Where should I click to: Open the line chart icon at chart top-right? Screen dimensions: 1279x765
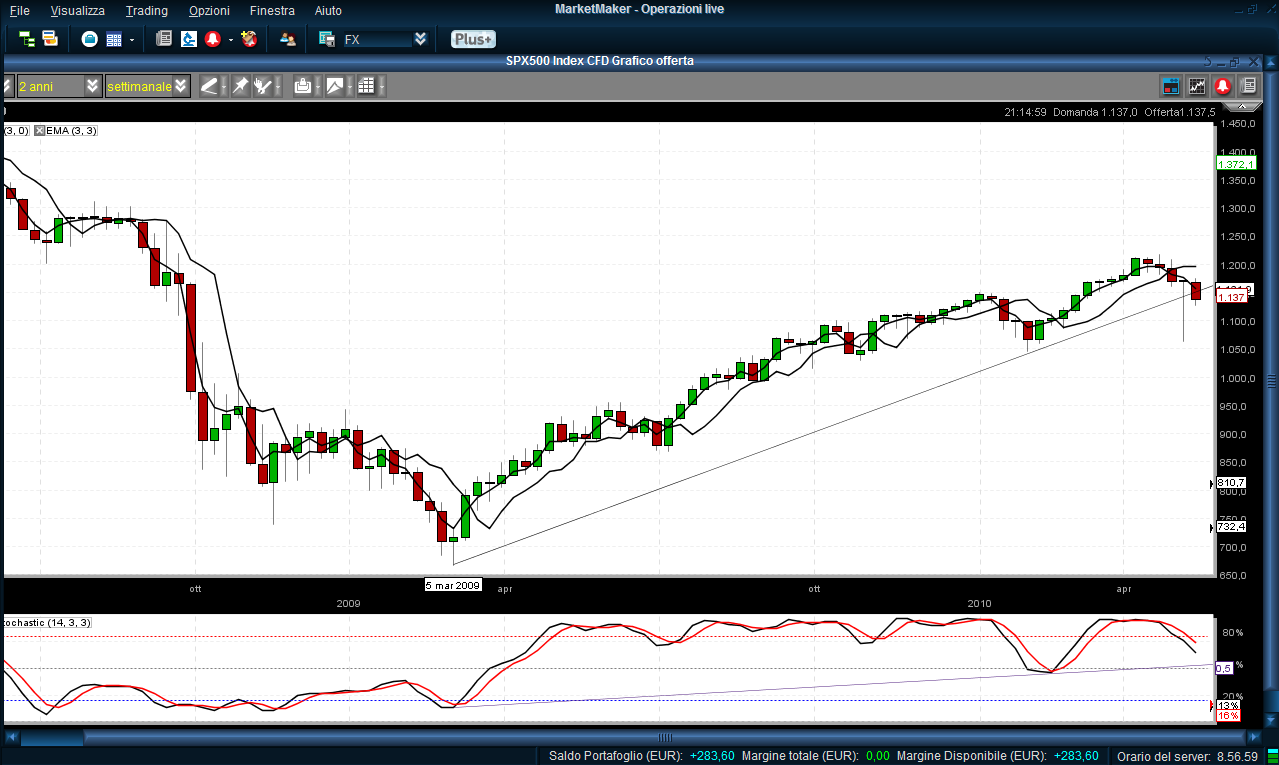[1196, 86]
